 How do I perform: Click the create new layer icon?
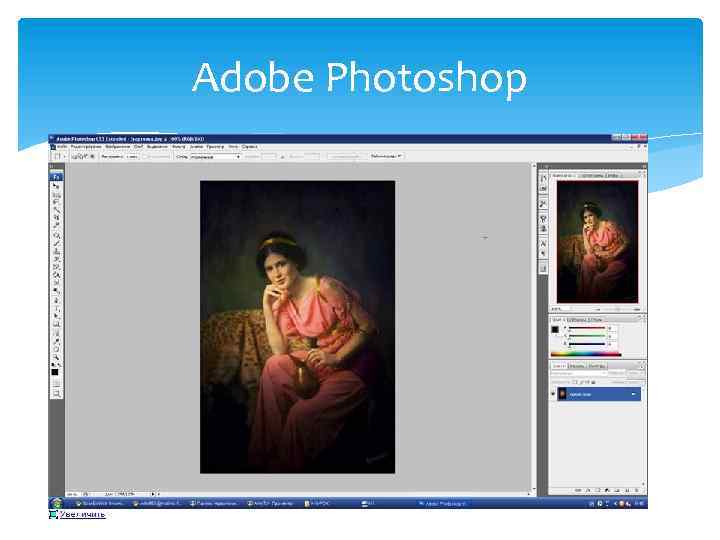628,490
